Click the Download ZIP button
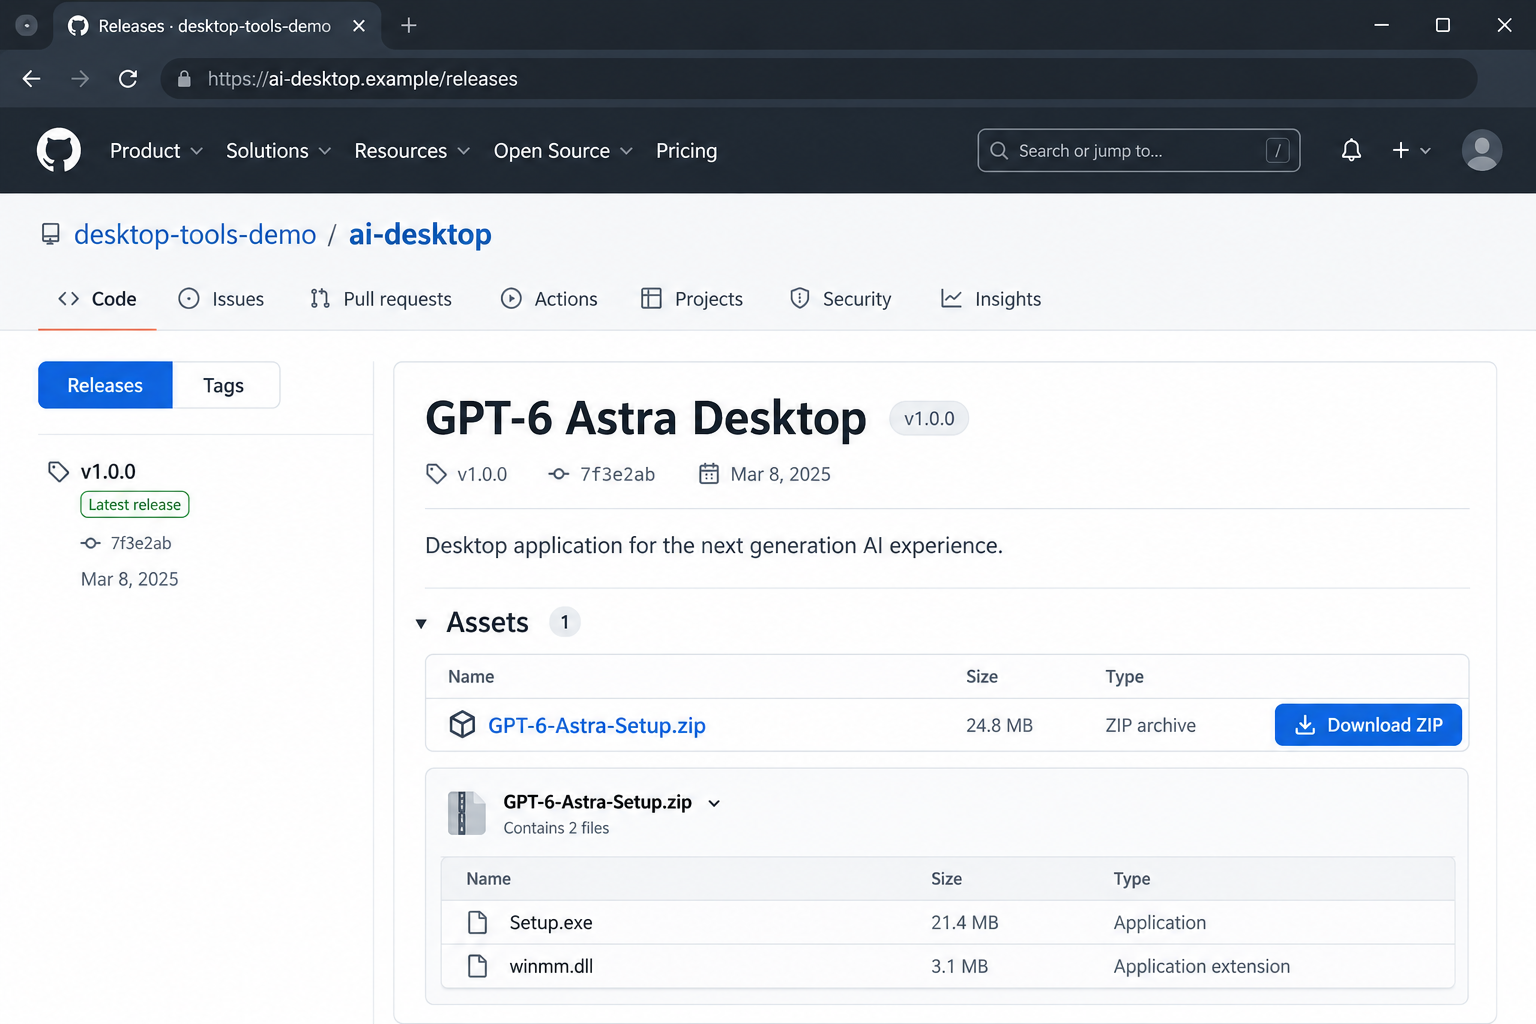The height and width of the screenshot is (1024, 1536). [x=1368, y=725]
